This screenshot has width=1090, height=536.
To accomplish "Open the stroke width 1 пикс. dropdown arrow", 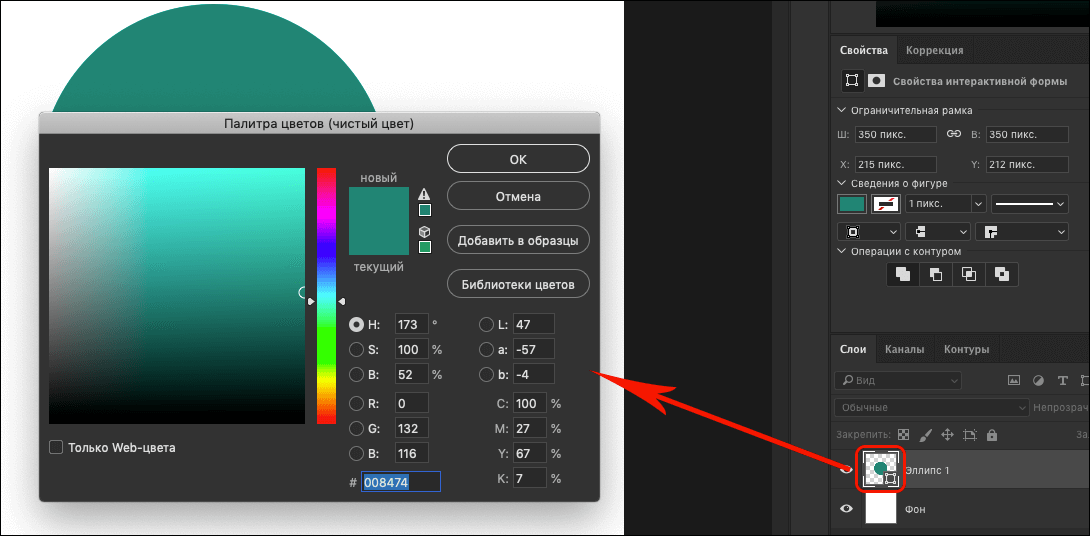I will tap(979, 204).
